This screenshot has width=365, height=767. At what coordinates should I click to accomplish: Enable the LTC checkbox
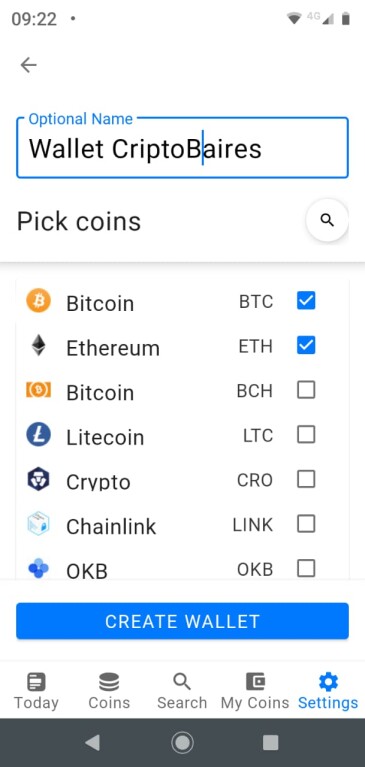coord(306,434)
